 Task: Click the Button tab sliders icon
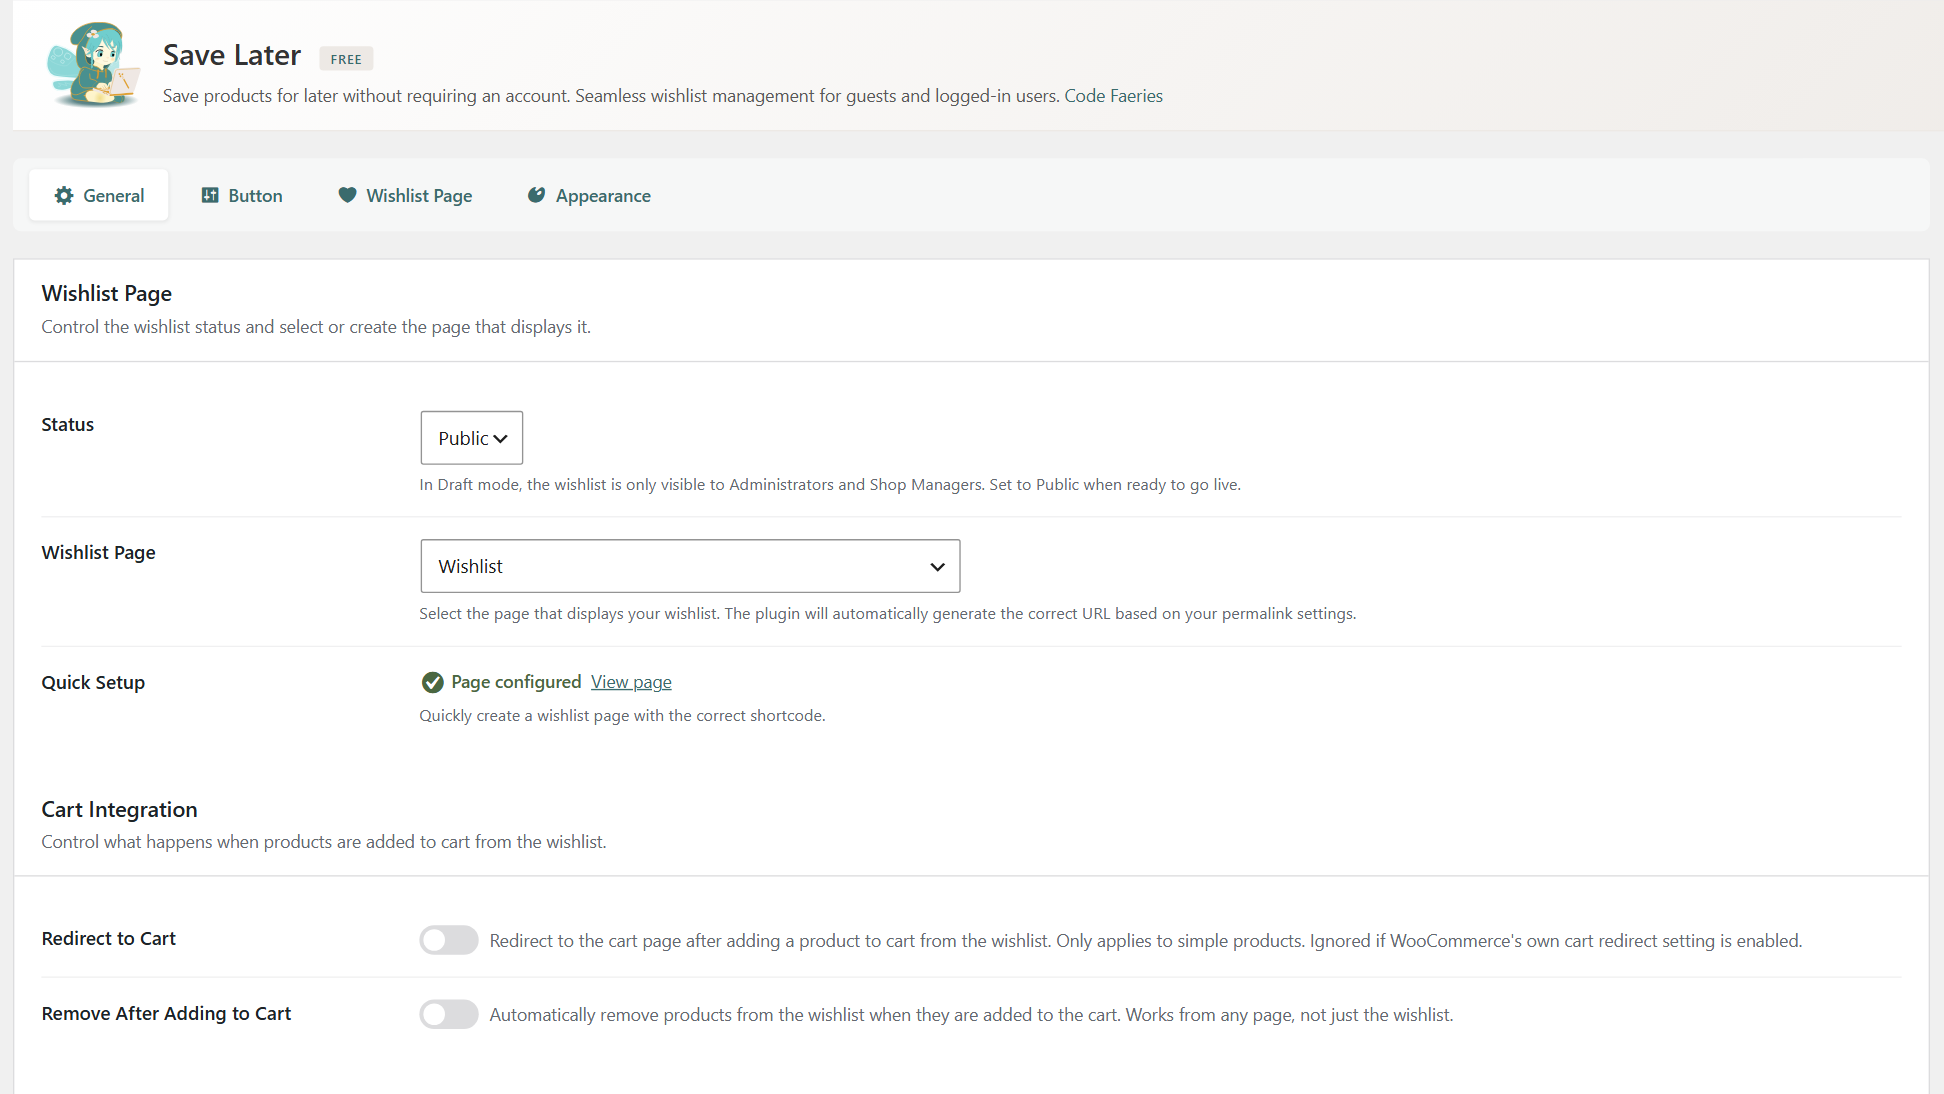tap(210, 196)
